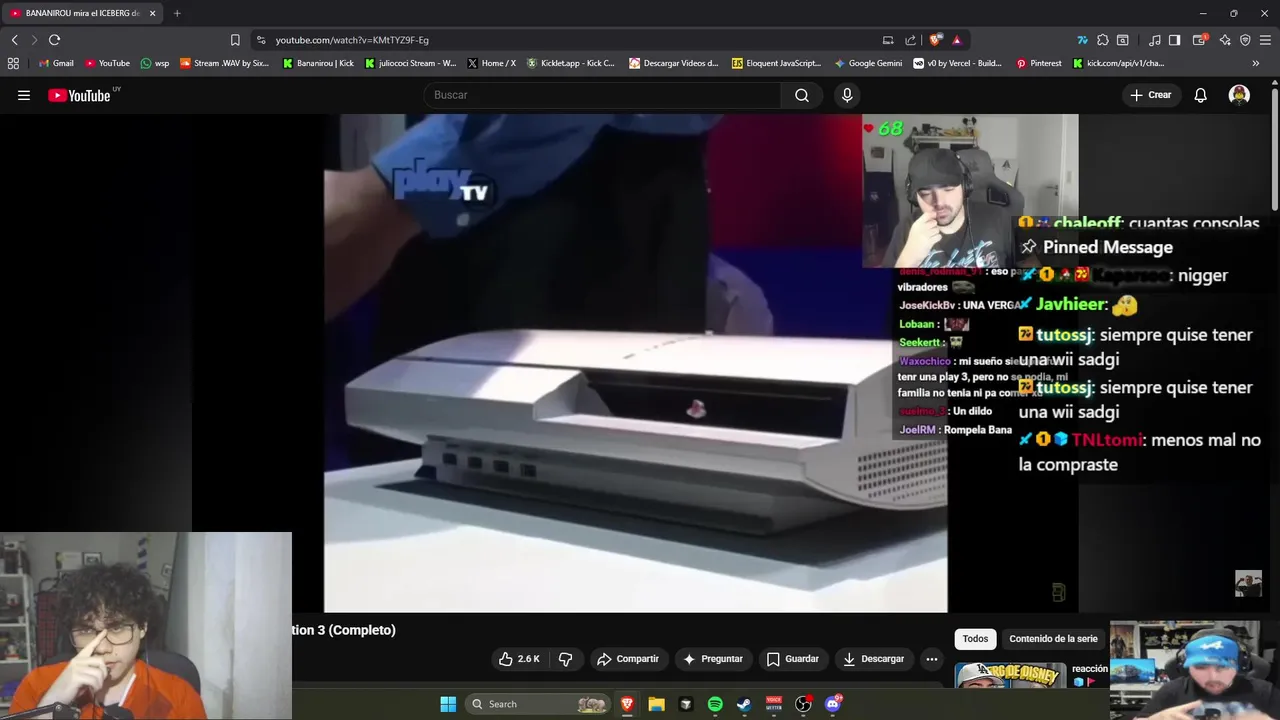Open the Eloquent JavaScript bookmark
This screenshot has width=1280, height=720.
[776, 63]
